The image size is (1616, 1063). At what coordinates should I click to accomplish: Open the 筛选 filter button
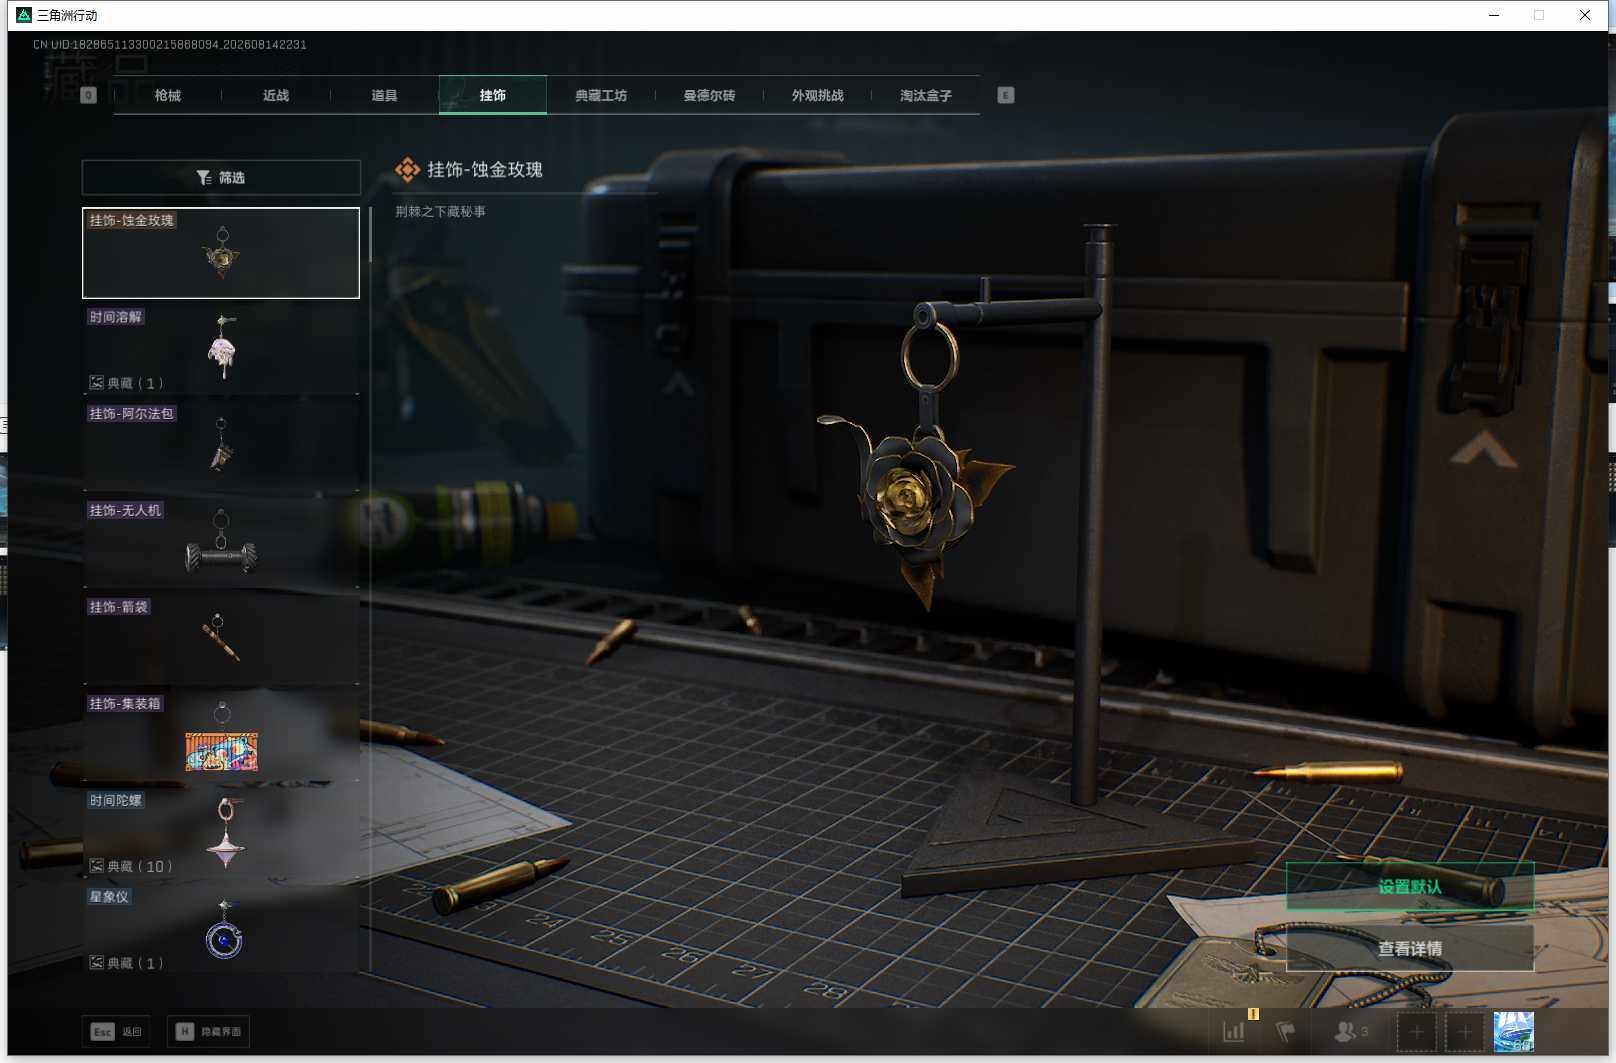pyautogui.click(x=221, y=177)
